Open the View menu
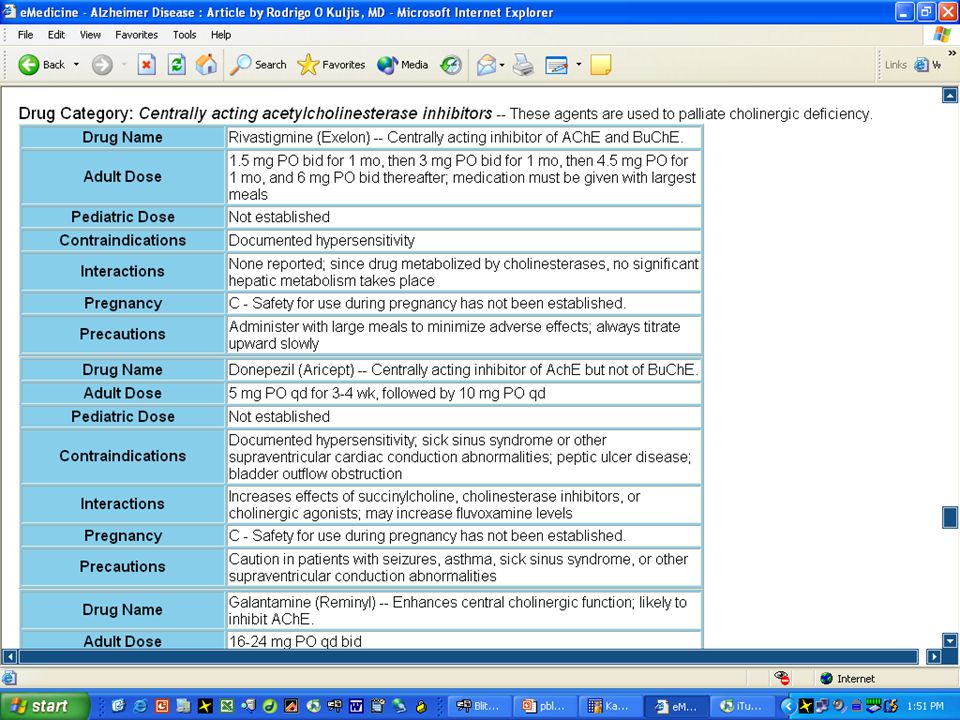Image resolution: width=960 pixels, height=720 pixels. click(90, 35)
